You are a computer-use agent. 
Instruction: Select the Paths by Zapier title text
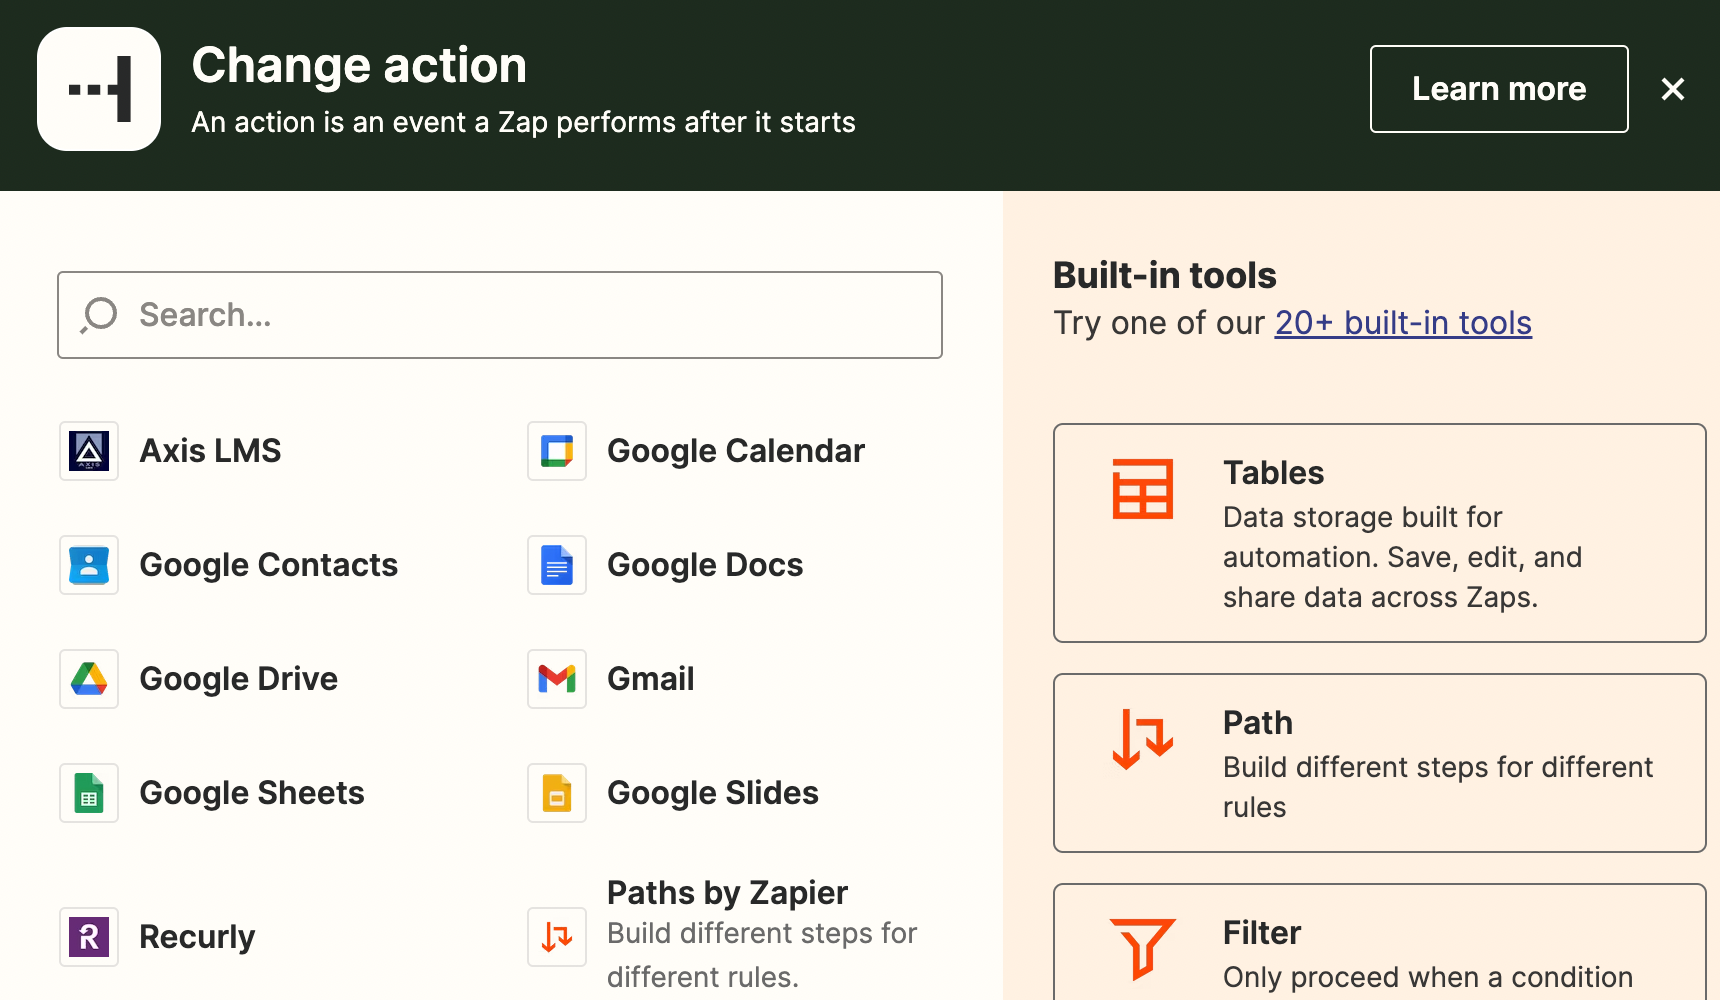click(x=727, y=892)
